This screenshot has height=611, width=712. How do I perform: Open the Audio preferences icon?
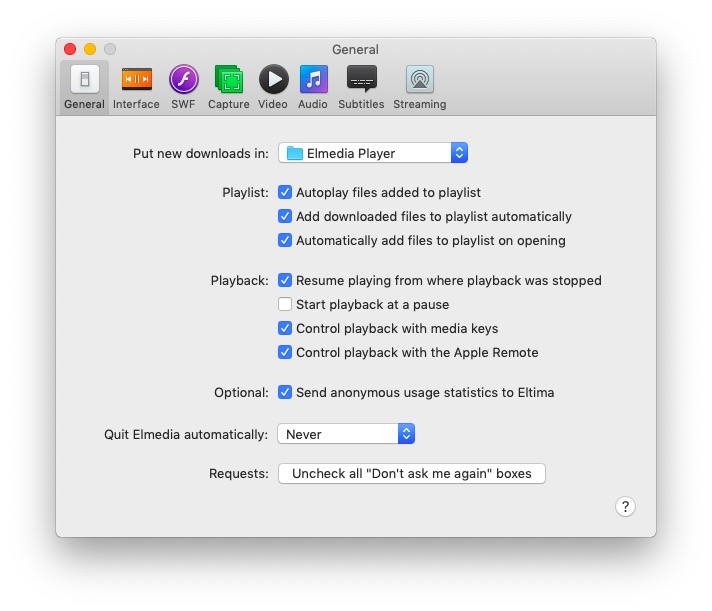pyautogui.click(x=313, y=79)
